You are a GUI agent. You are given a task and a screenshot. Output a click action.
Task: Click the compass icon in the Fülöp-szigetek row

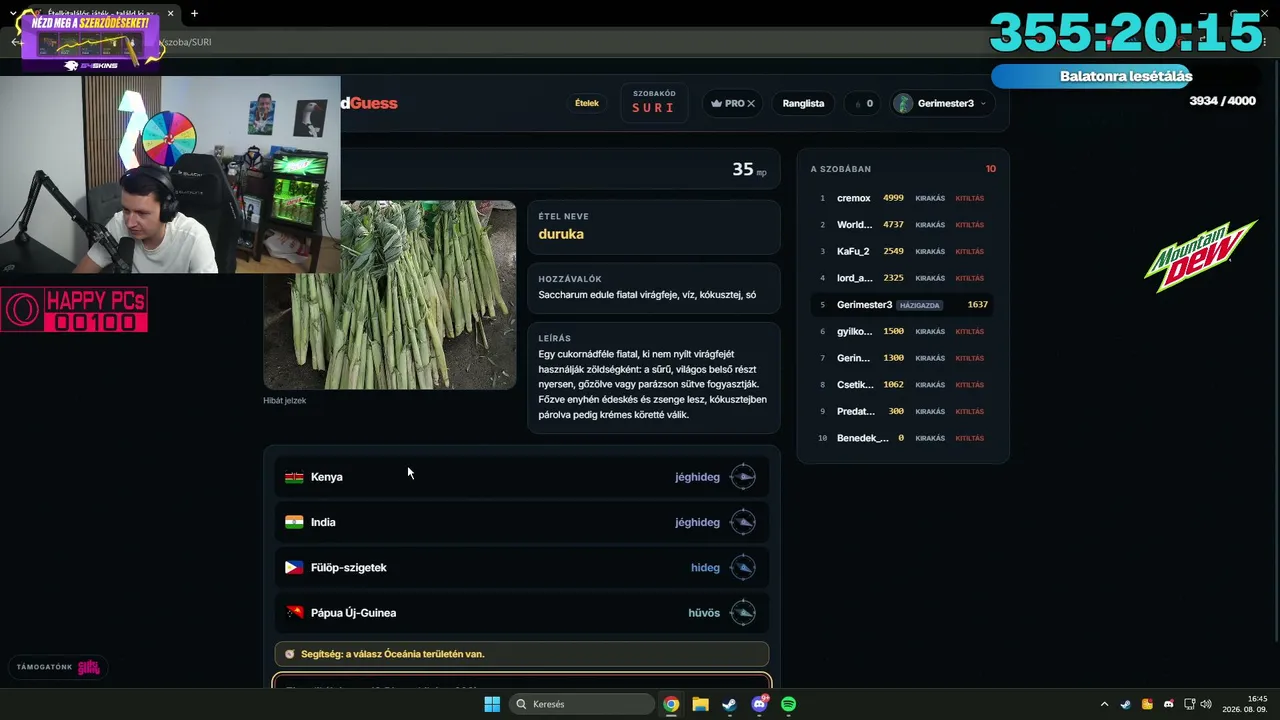pos(743,567)
